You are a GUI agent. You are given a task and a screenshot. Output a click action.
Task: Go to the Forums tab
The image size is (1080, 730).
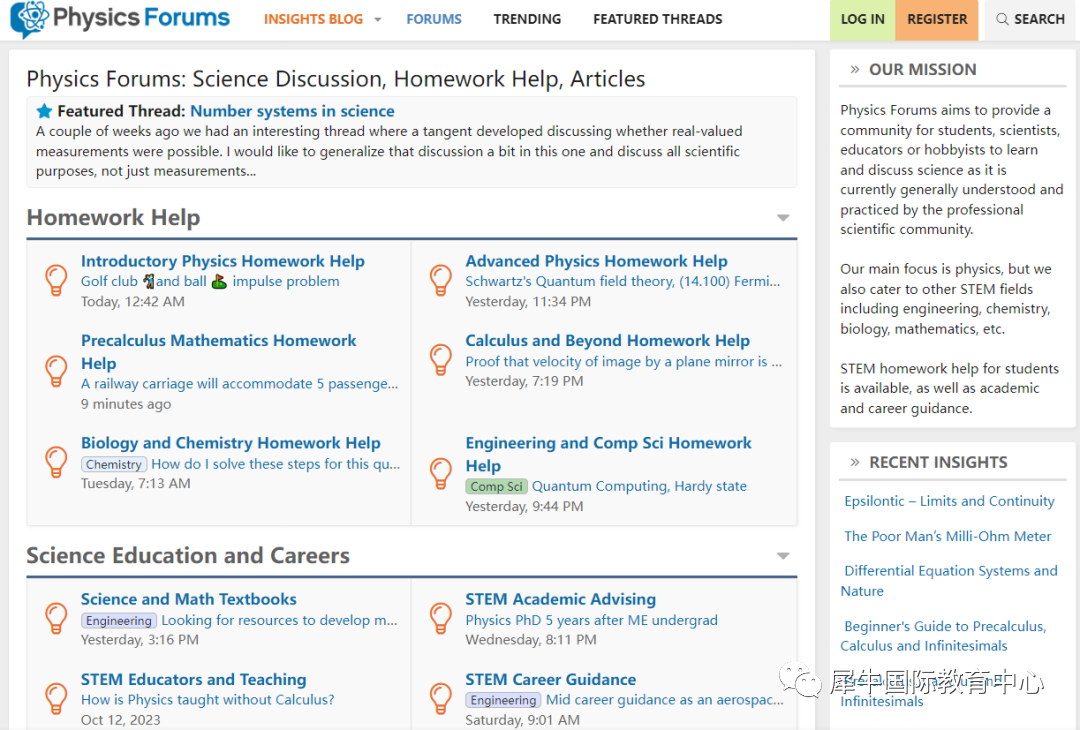pyautogui.click(x=434, y=19)
